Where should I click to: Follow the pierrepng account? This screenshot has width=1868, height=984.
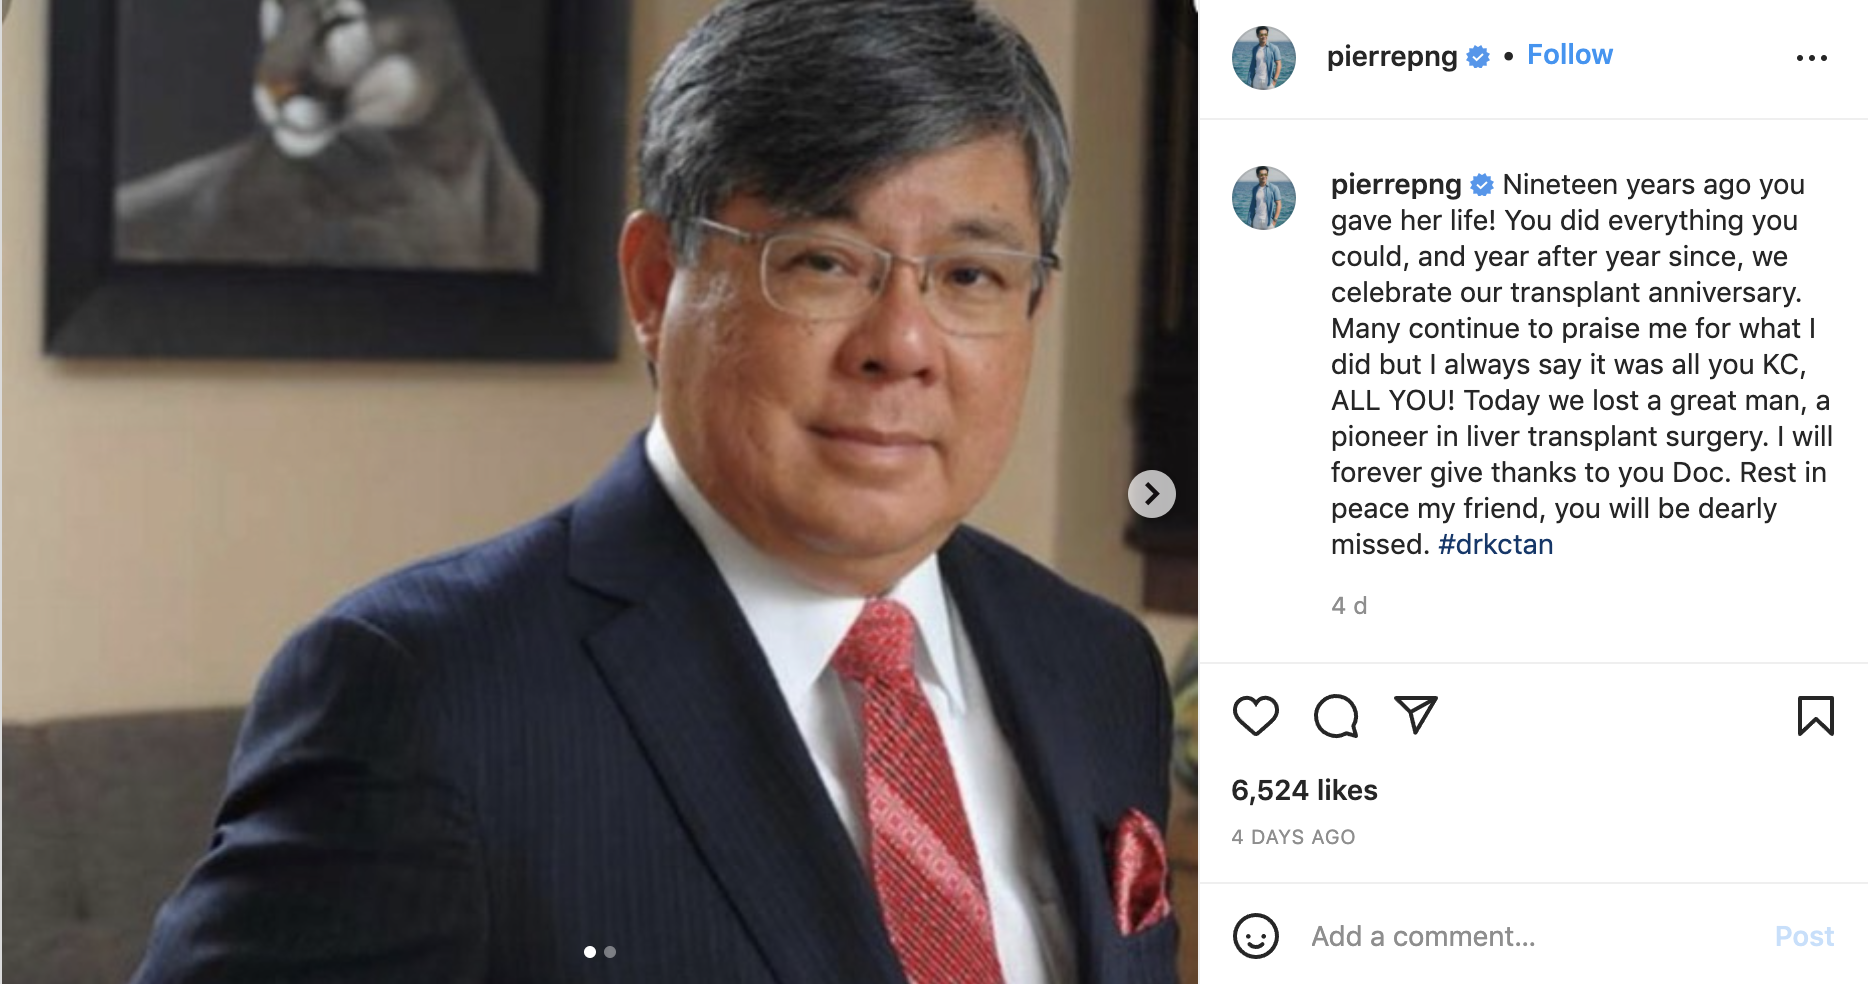click(1569, 55)
